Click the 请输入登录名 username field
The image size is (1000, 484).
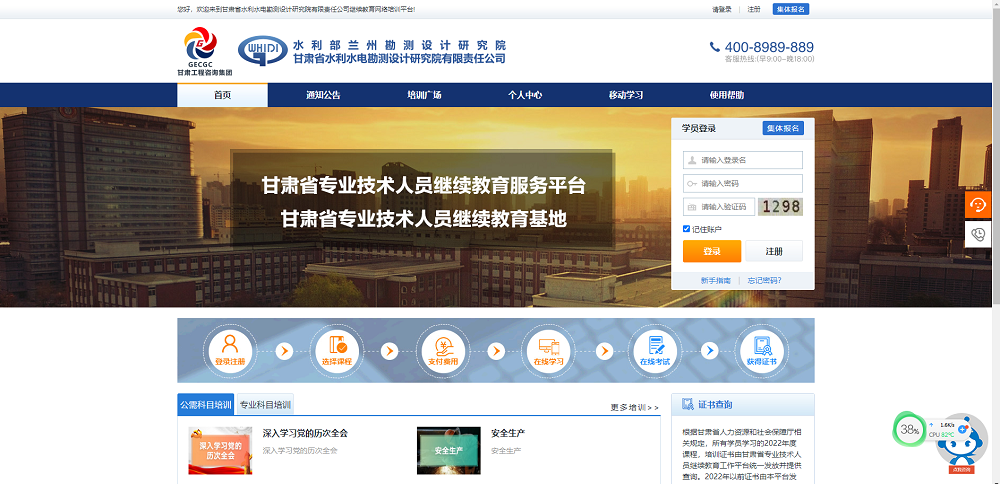point(750,160)
